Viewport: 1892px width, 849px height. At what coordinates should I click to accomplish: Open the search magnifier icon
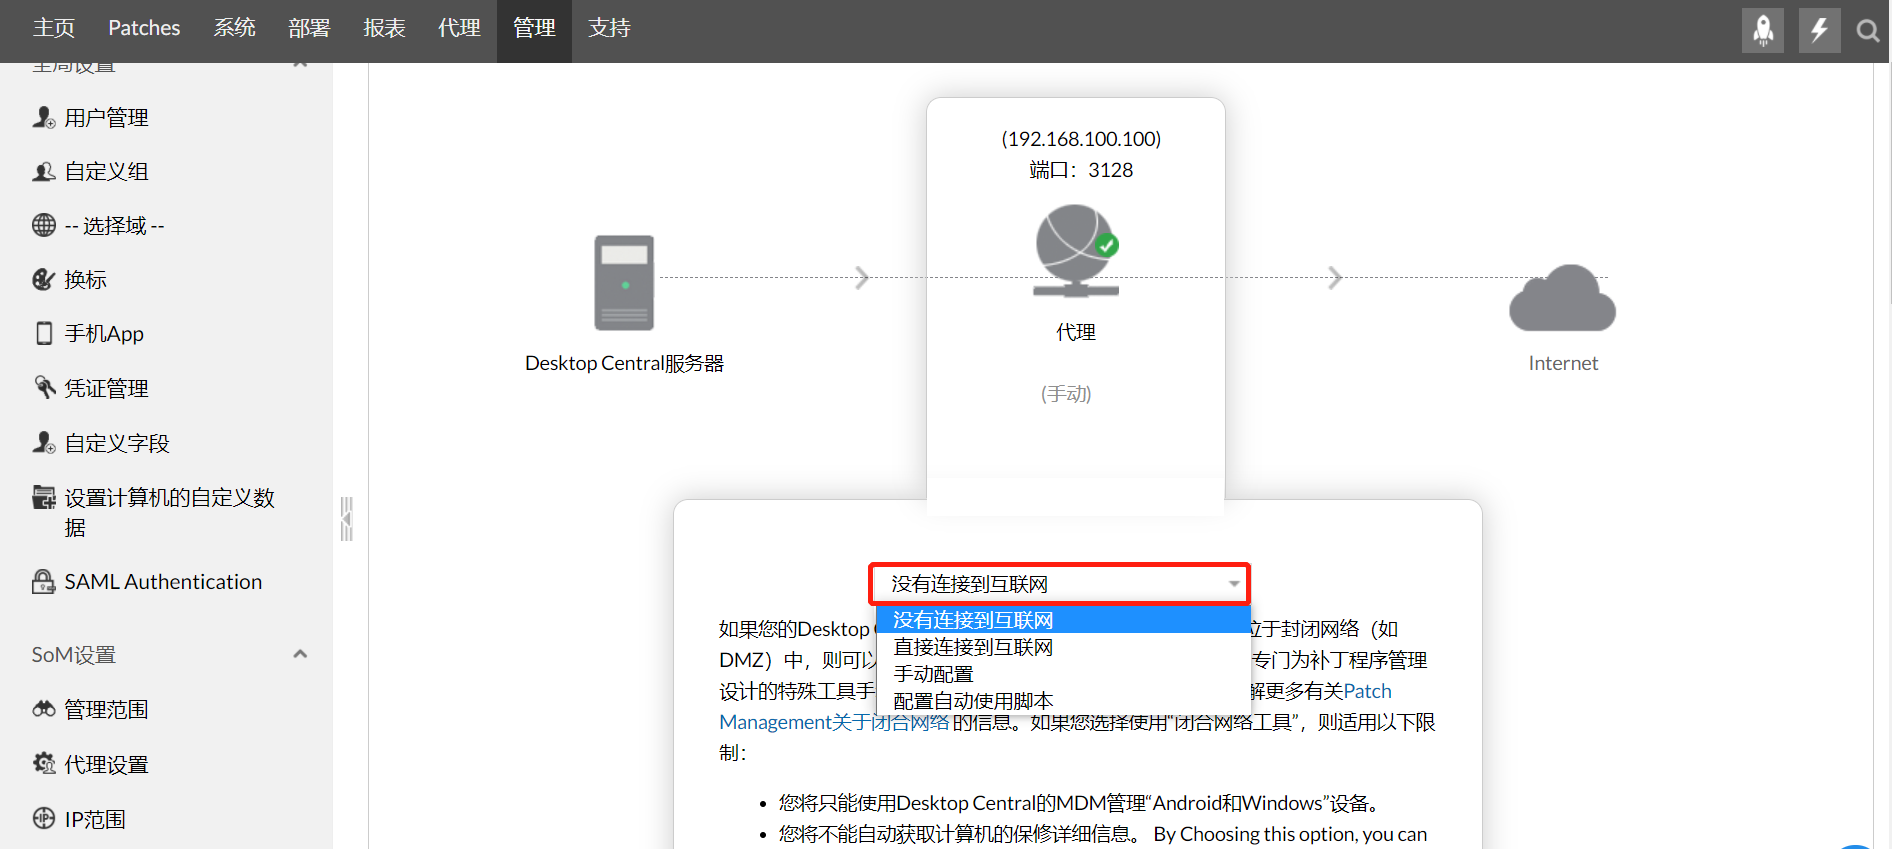pyautogui.click(x=1867, y=31)
